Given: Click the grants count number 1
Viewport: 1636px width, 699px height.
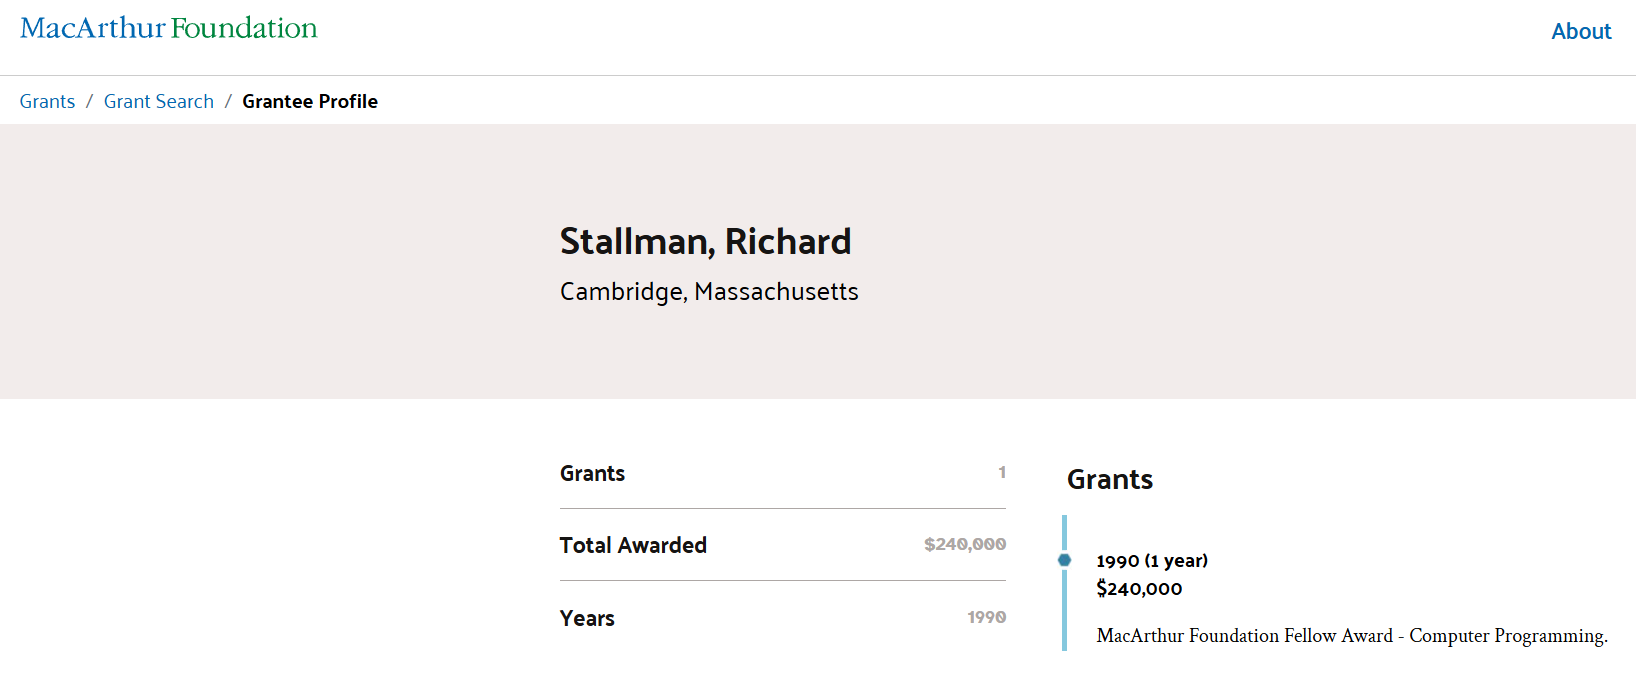Looking at the screenshot, I should point(1001,472).
